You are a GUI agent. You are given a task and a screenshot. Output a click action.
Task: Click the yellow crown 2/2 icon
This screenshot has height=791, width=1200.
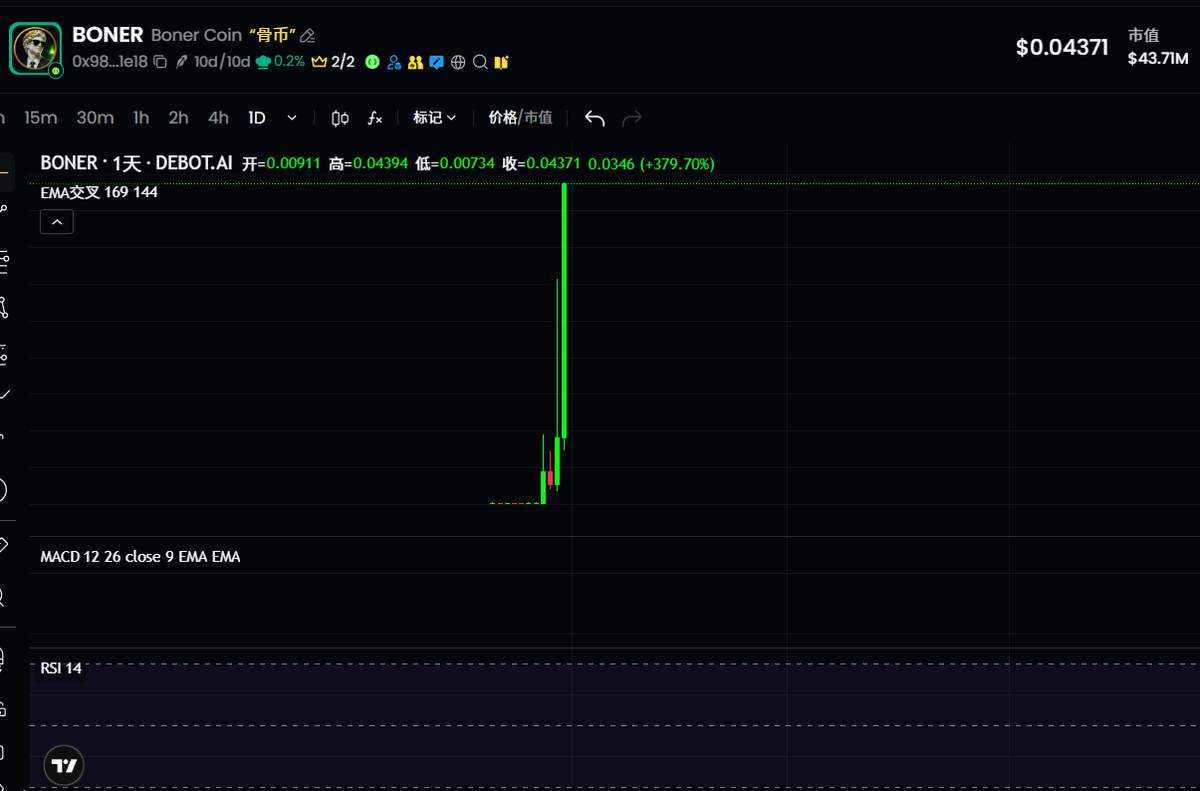pos(333,62)
